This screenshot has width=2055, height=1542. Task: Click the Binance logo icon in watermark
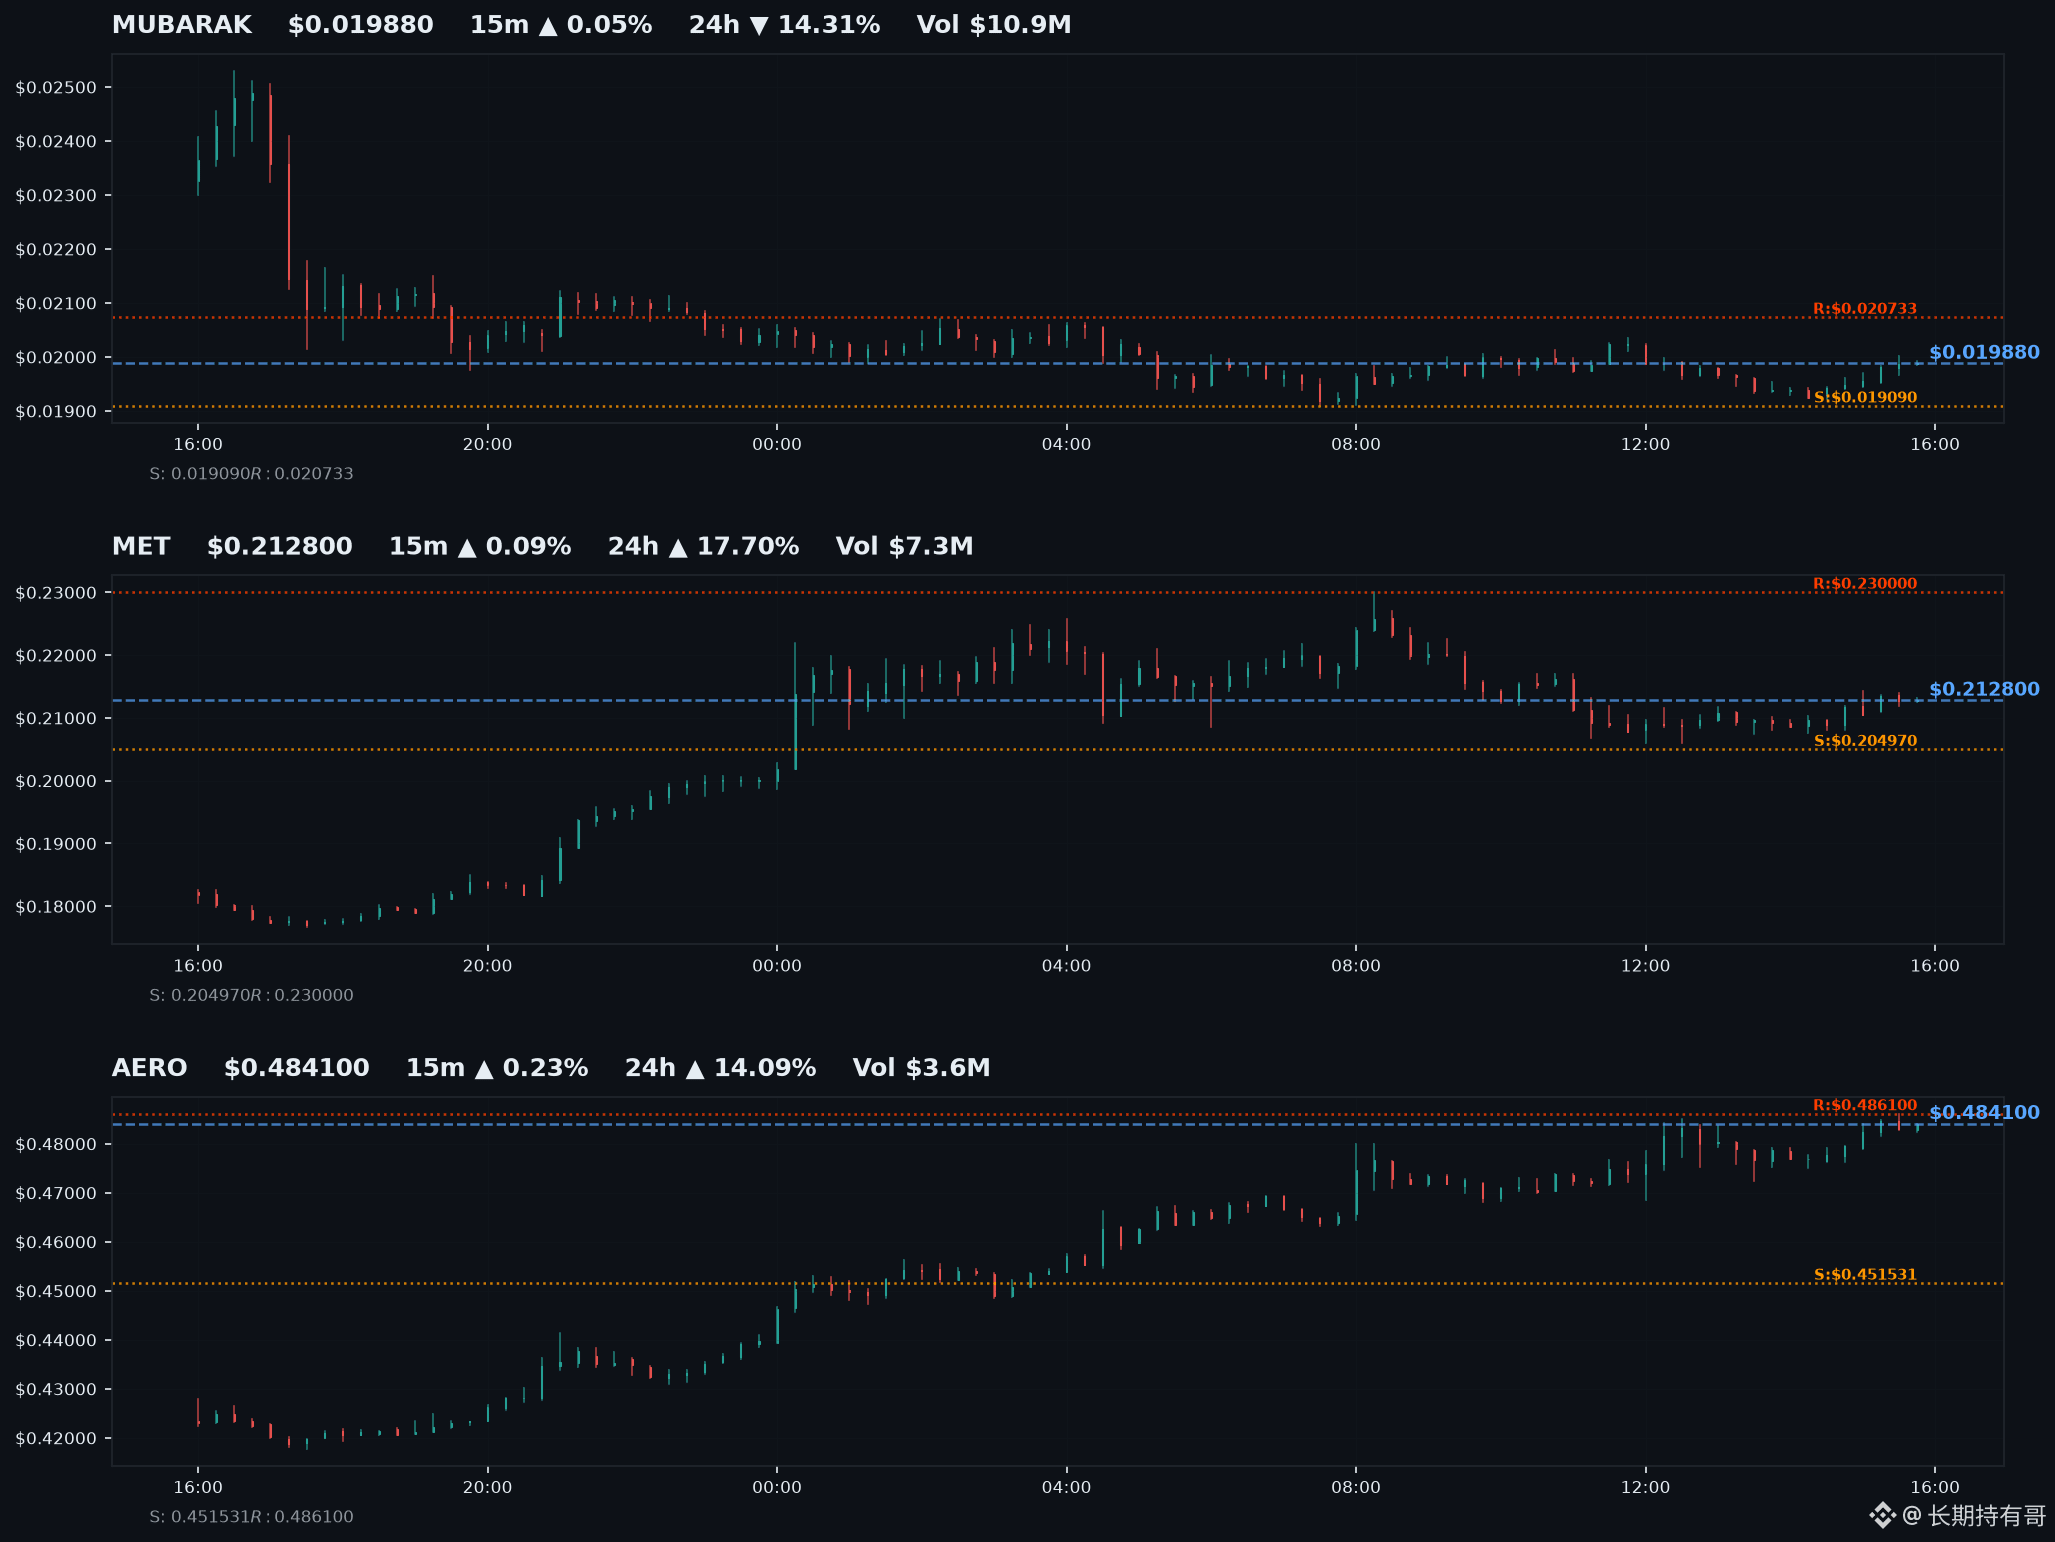(1882, 1516)
